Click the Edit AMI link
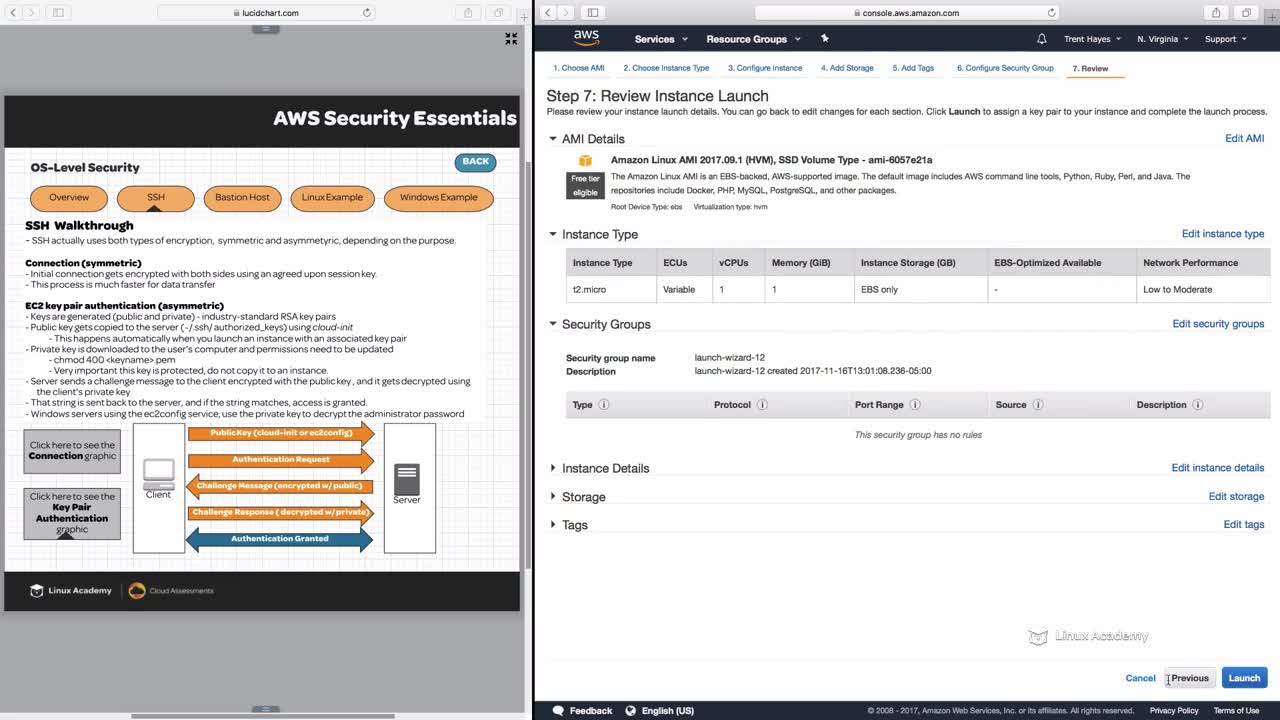 point(1244,138)
